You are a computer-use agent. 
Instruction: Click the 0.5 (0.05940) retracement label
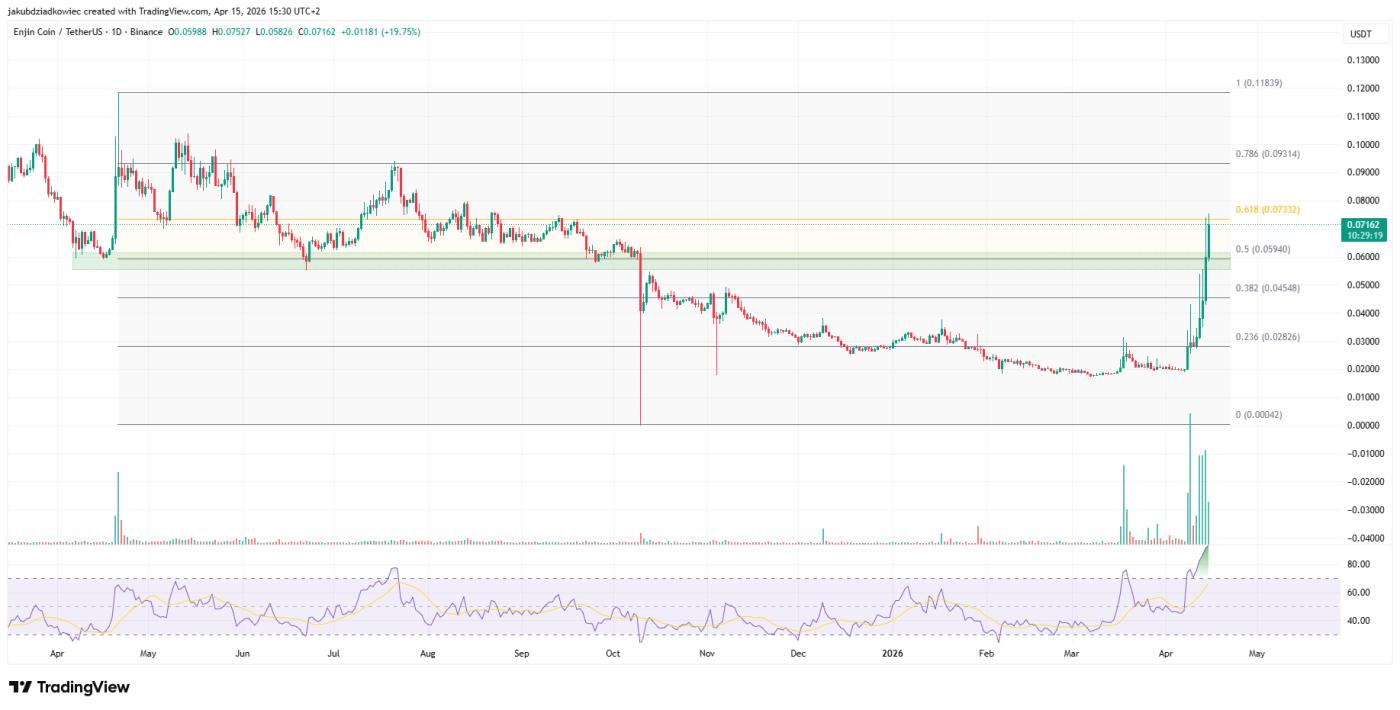pyautogui.click(x=1263, y=249)
